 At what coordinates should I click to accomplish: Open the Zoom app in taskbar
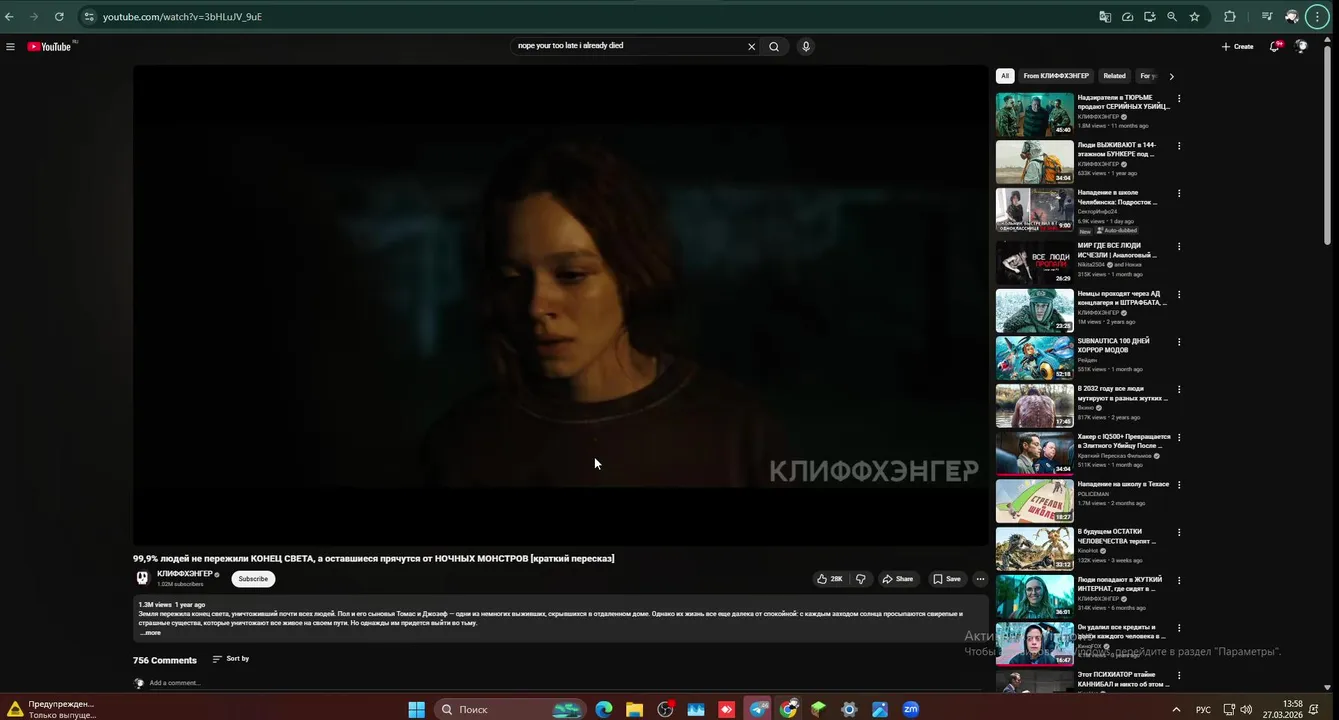point(910,709)
